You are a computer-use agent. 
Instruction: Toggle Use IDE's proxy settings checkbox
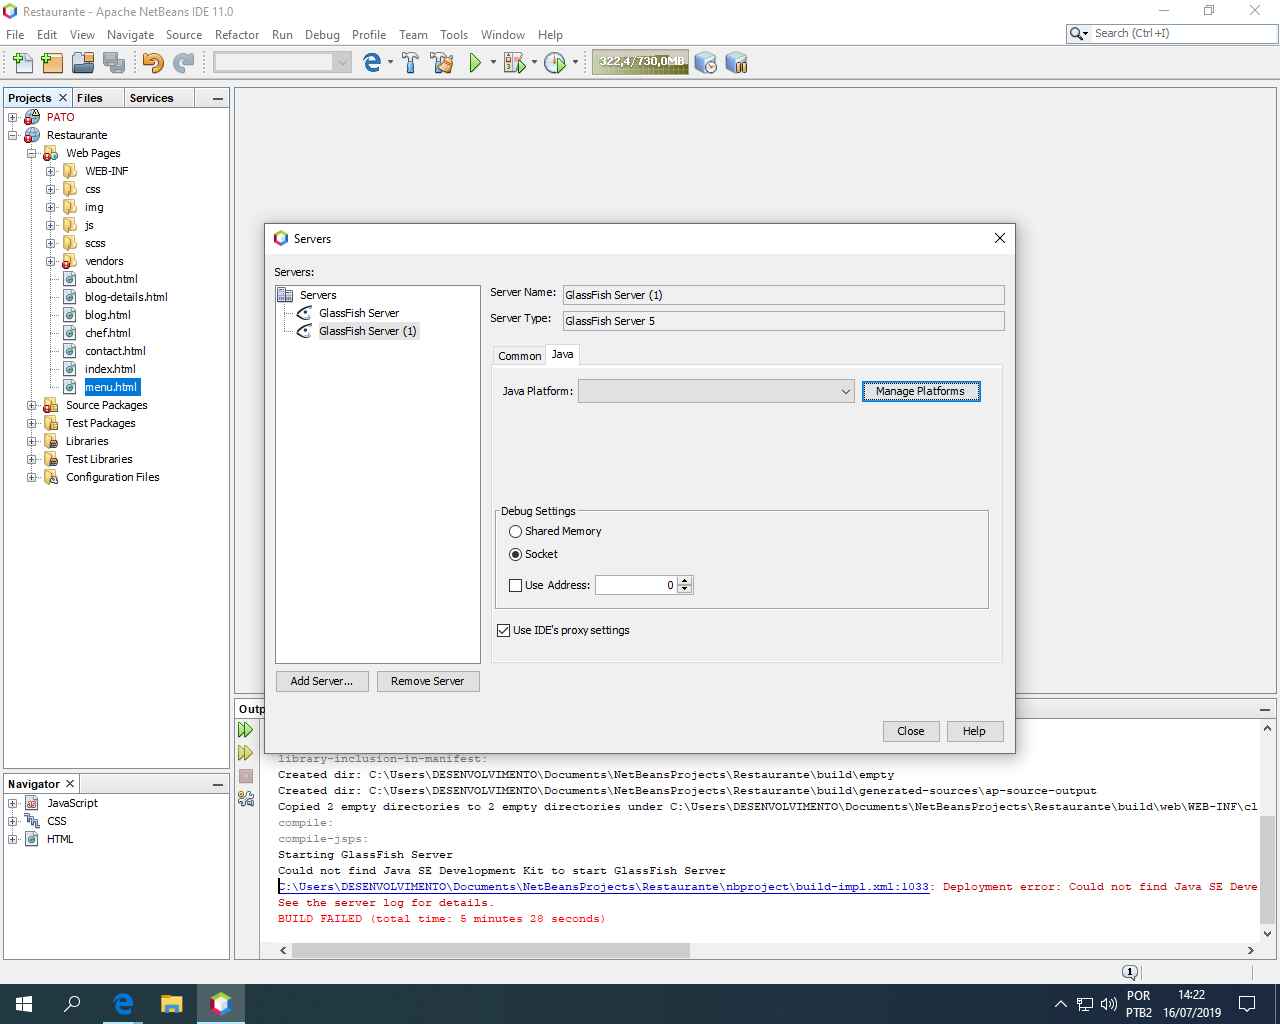click(504, 631)
